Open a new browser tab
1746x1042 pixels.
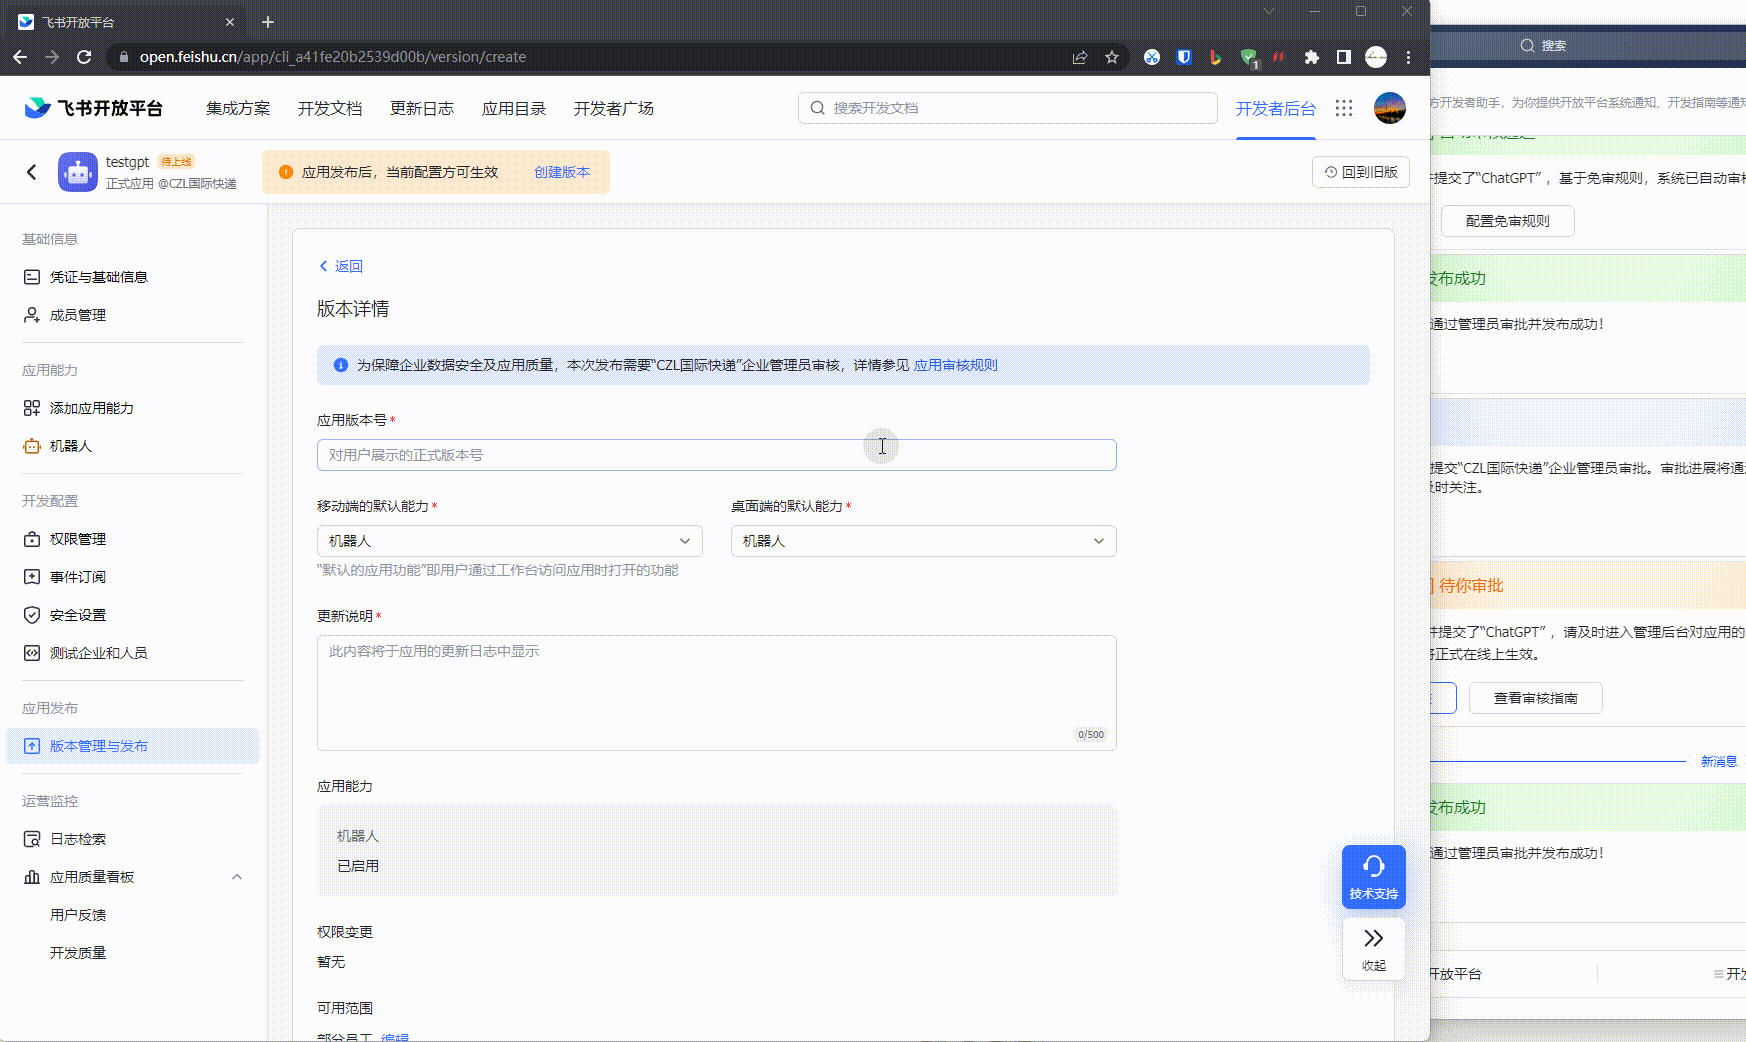(267, 22)
